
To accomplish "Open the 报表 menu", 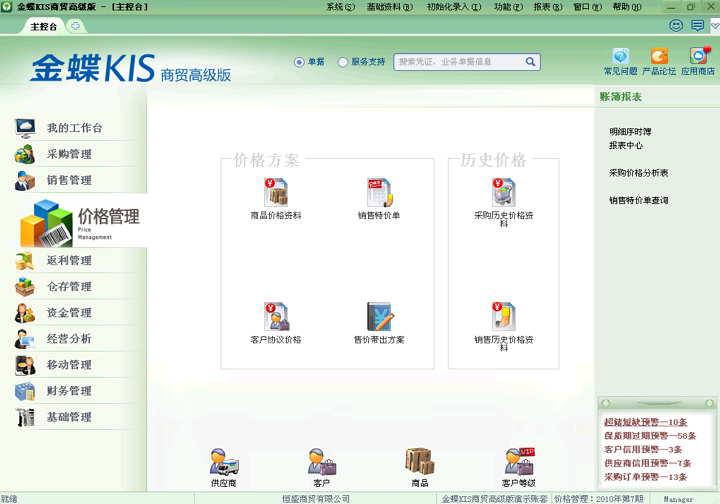I will (x=547, y=7).
